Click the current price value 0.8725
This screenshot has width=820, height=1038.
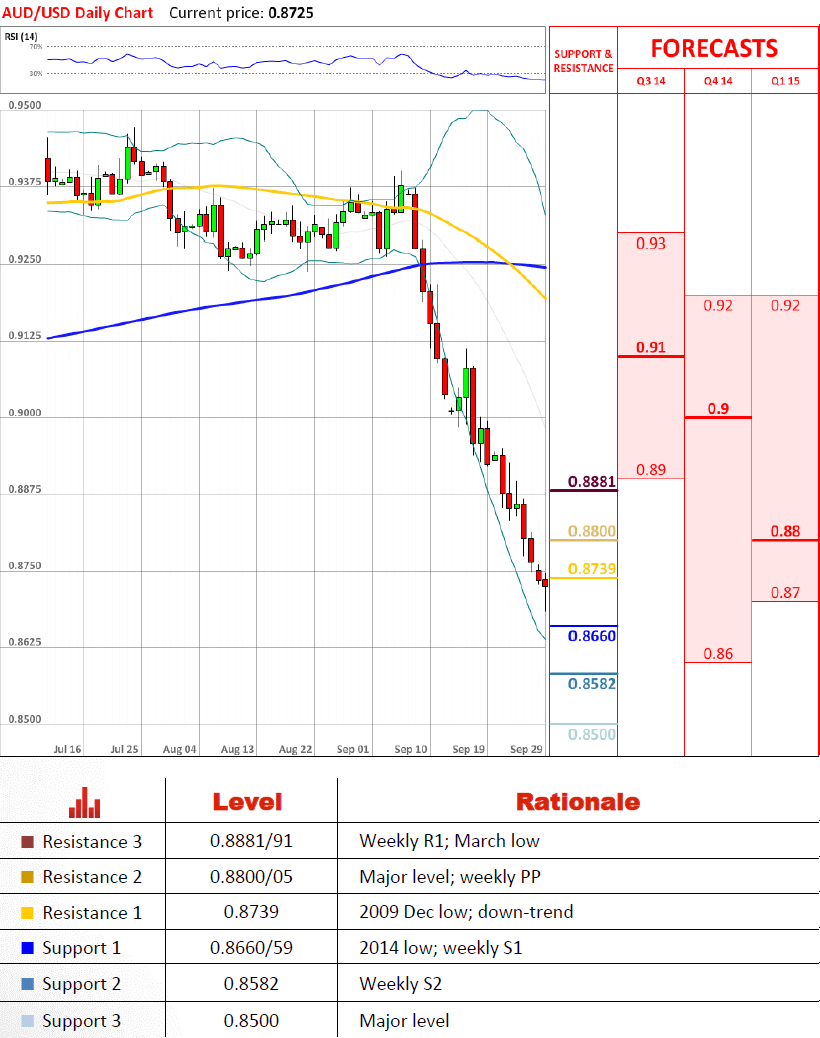(291, 13)
